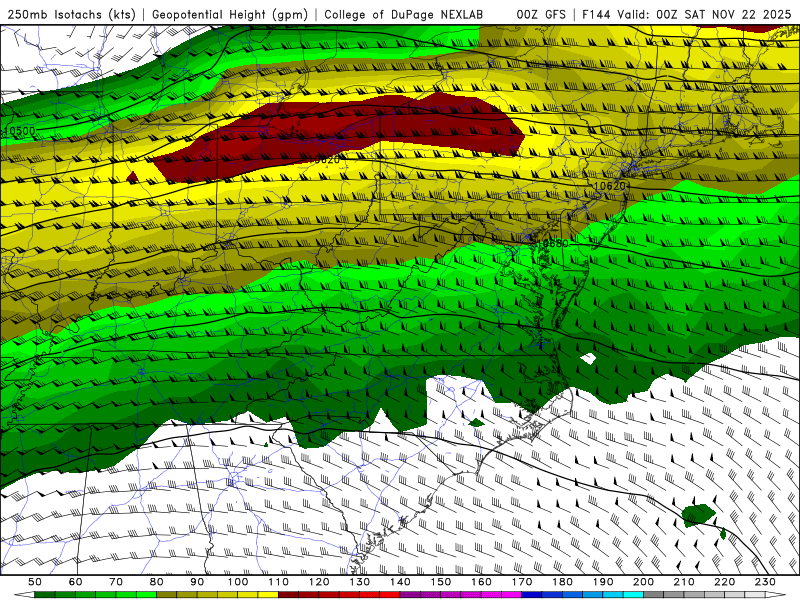Viewport: 800px width, 600px height.
Task: Click the 110 legend number
Action: [279, 582]
